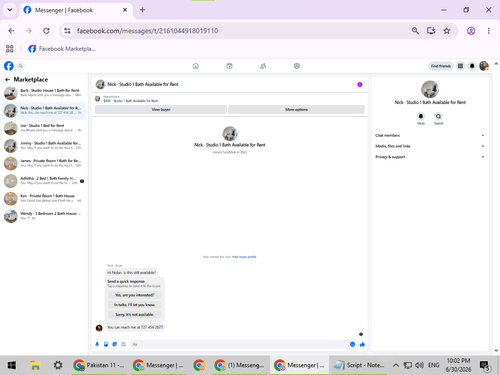Image resolution: width=500 pixels, height=375 pixels.
Task: Open Jimmy Studio 1 Bath conversation
Action: click(x=44, y=145)
